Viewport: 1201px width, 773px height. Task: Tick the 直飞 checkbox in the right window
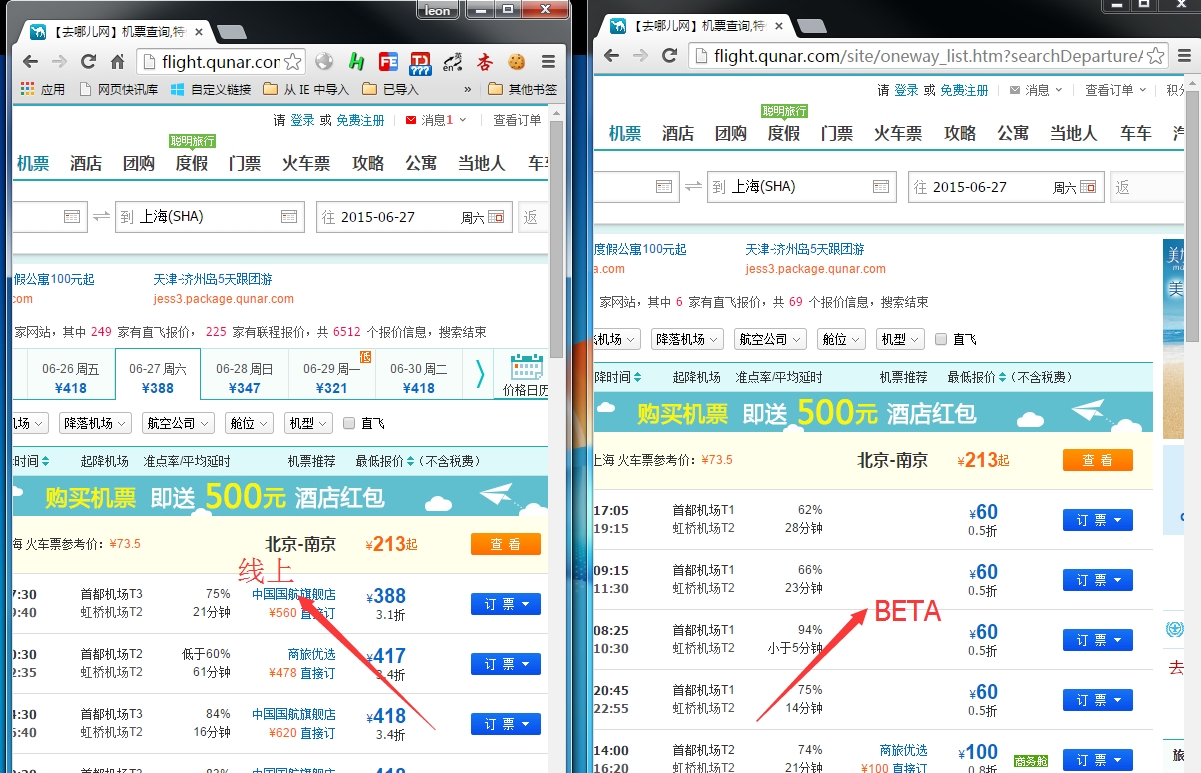pos(941,339)
